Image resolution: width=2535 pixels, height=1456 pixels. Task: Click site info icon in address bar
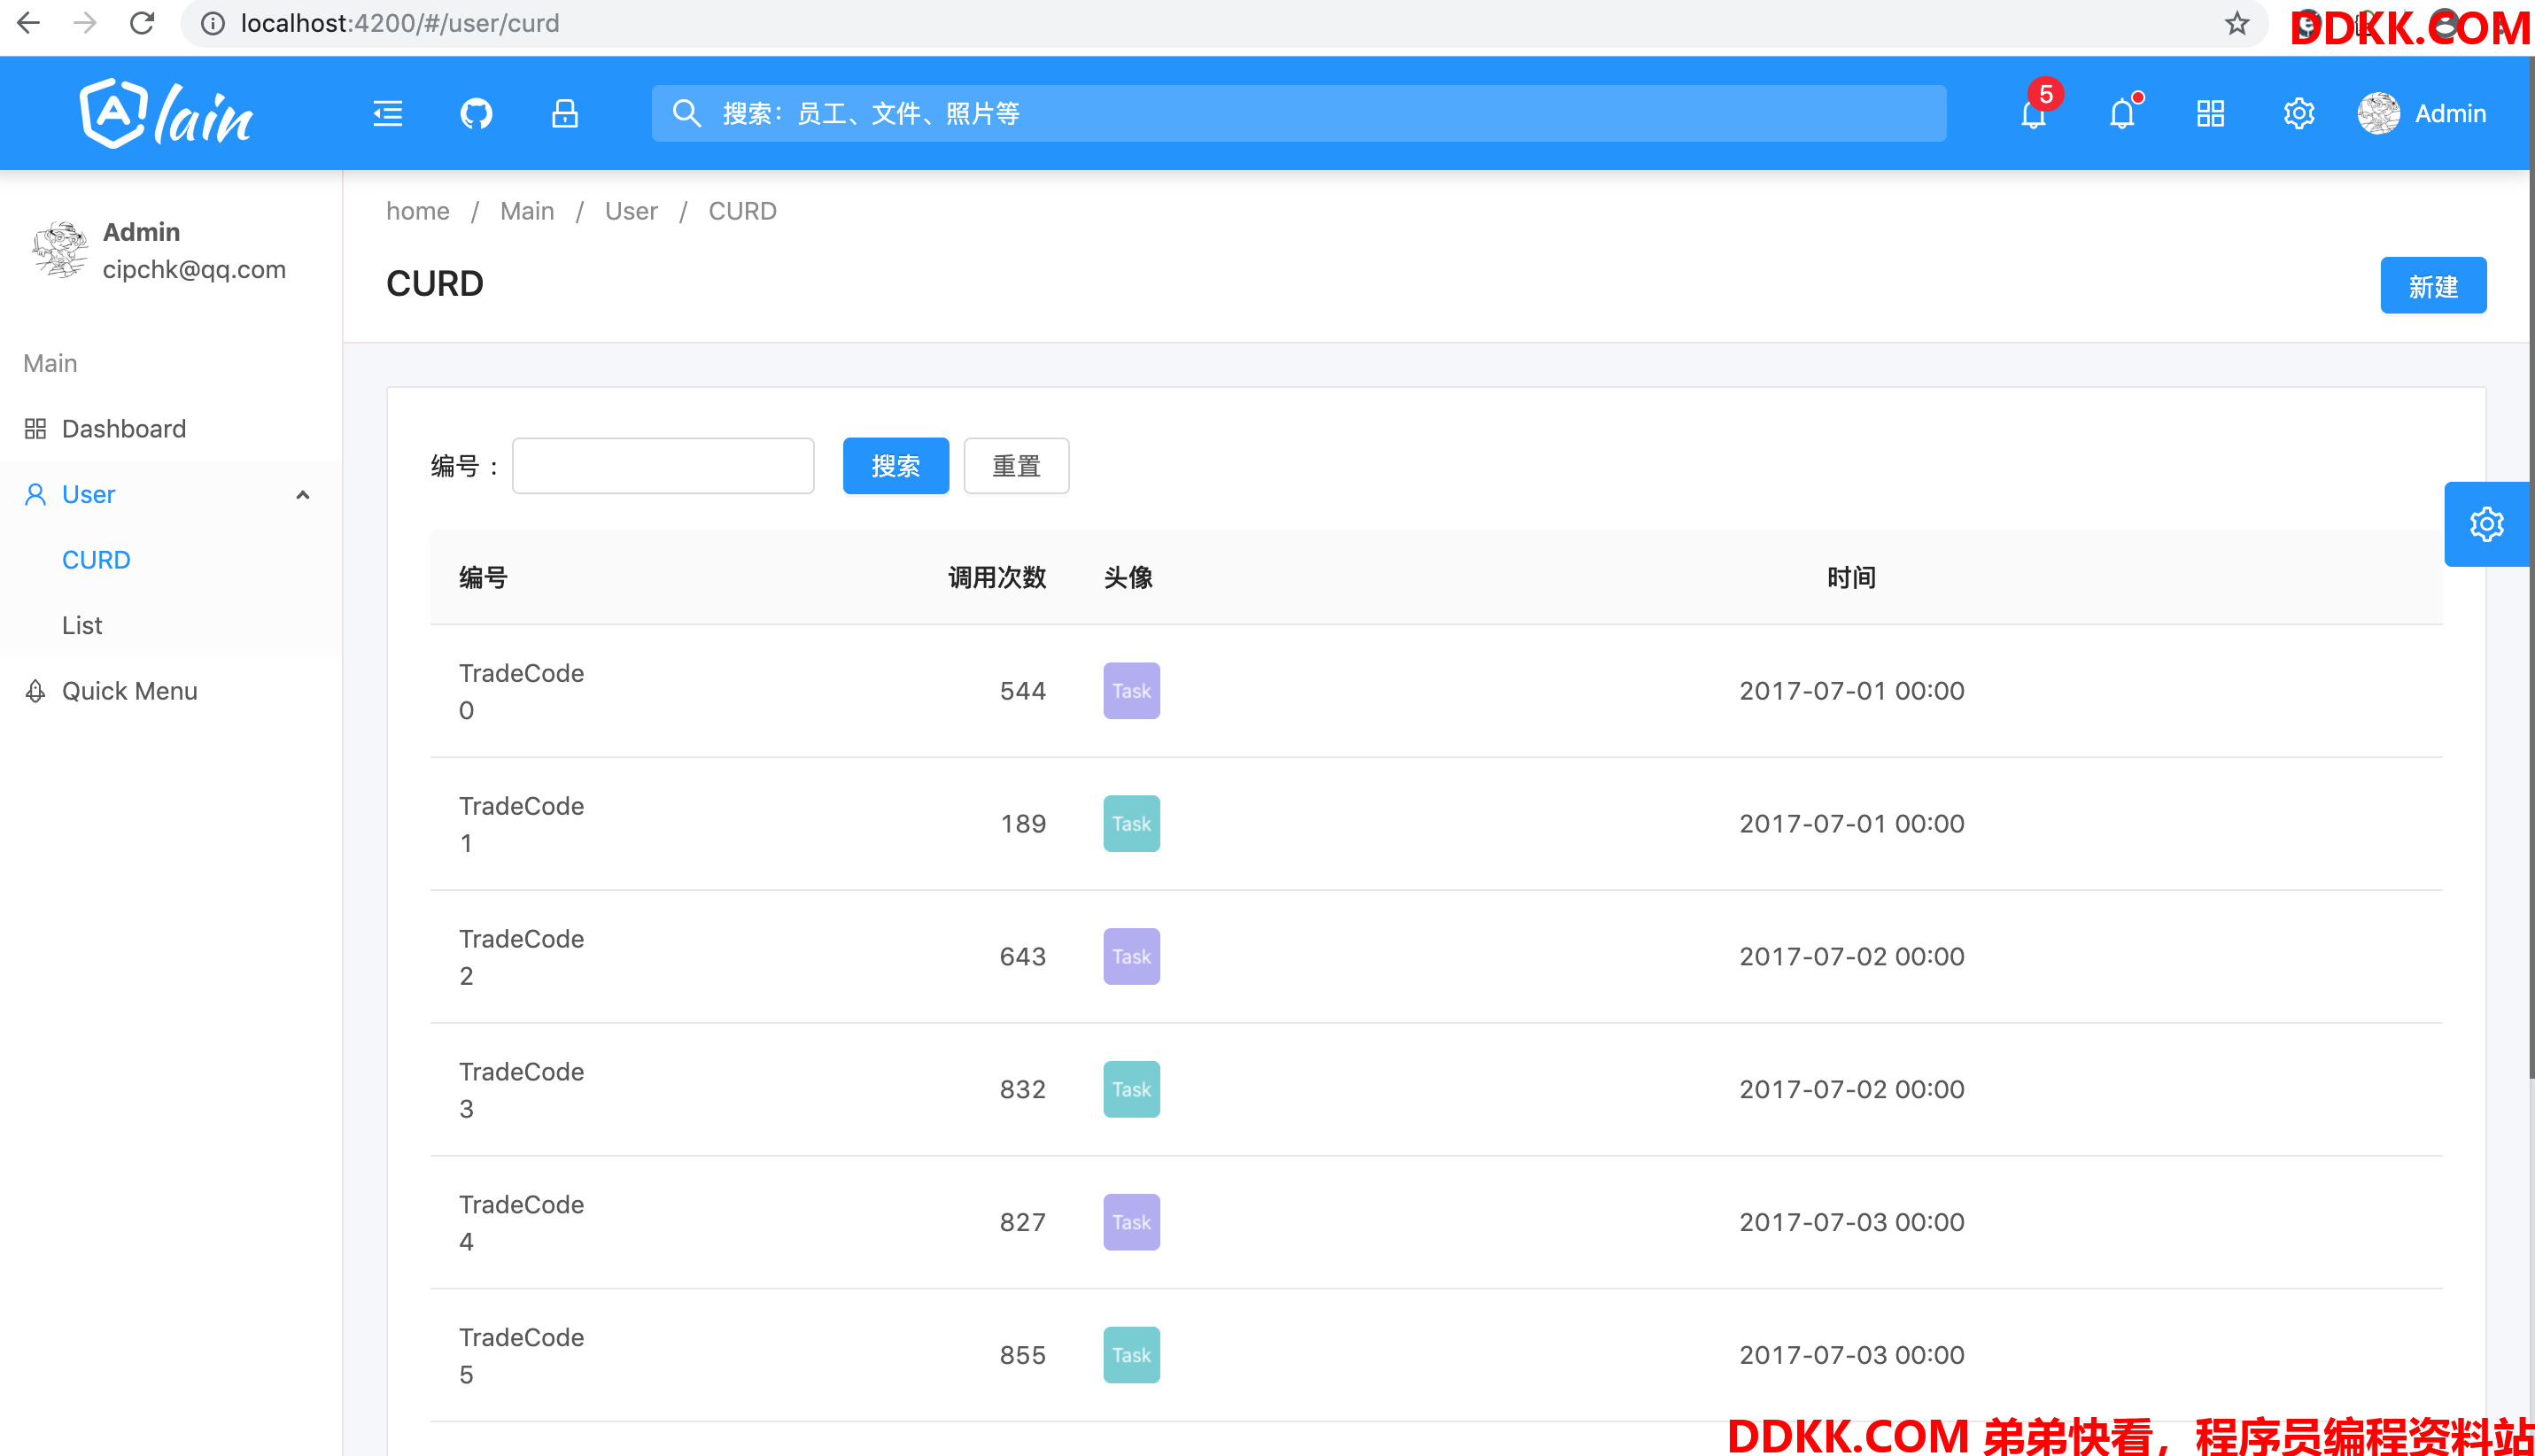tap(213, 23)
